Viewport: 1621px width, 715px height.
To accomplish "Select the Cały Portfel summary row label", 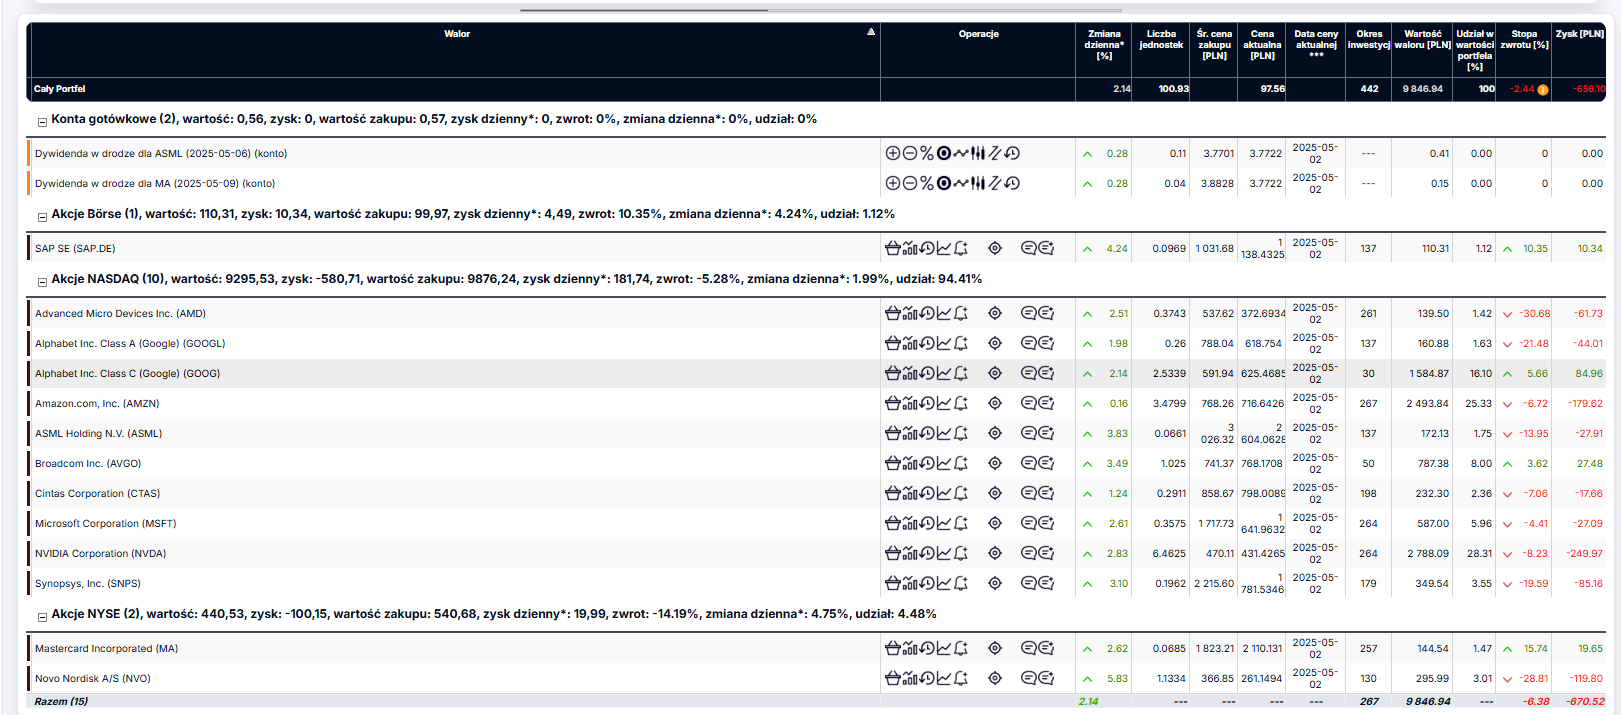I will (x=60, y=89).
